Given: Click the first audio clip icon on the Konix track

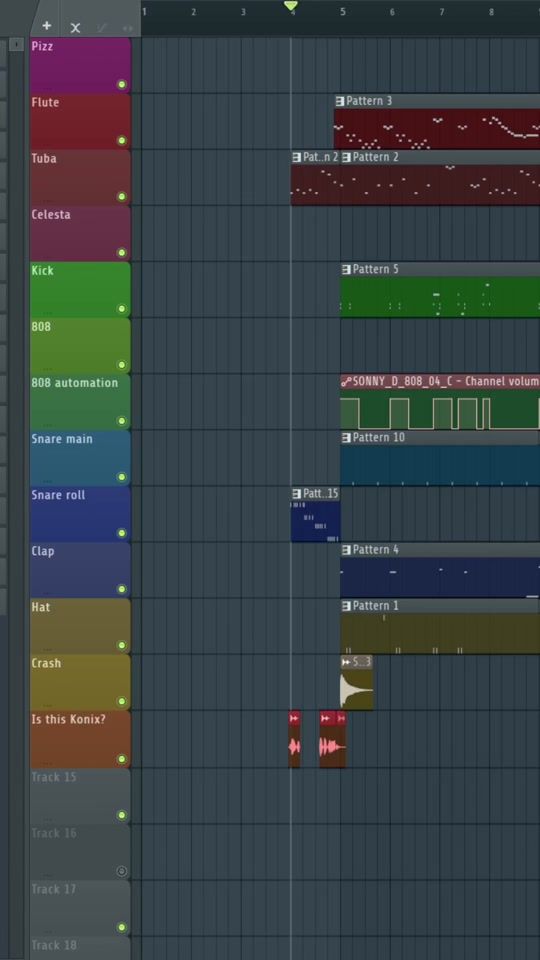Looking at the screenshot, I should click(294, 718).
